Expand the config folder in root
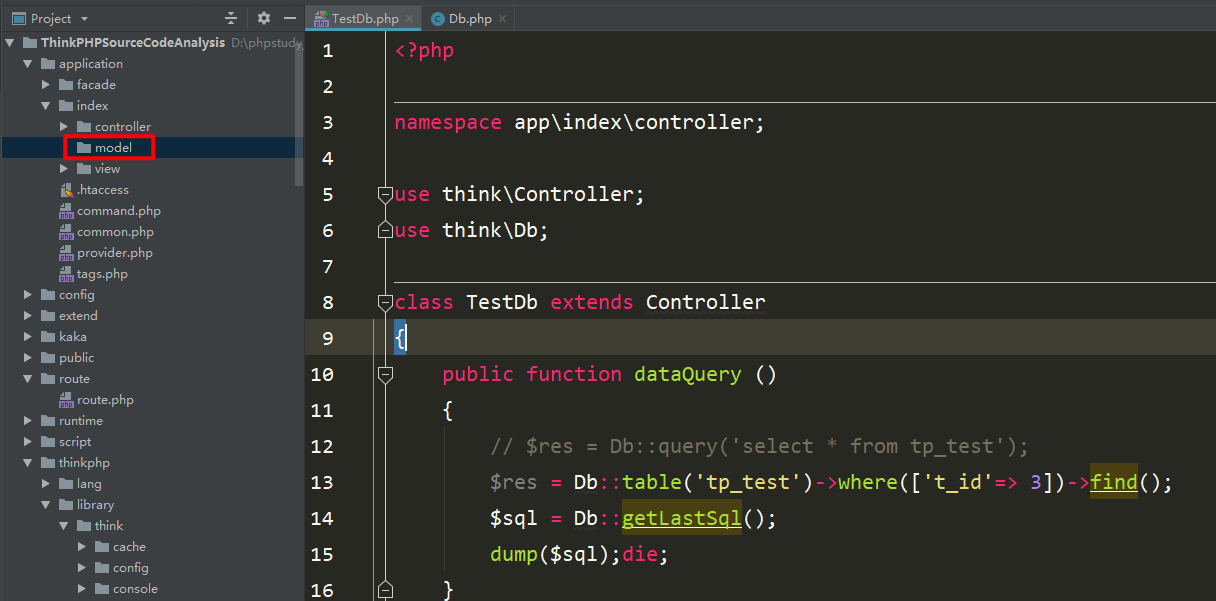This screenshot has width=1216, height=601. [x=28, y=295]
